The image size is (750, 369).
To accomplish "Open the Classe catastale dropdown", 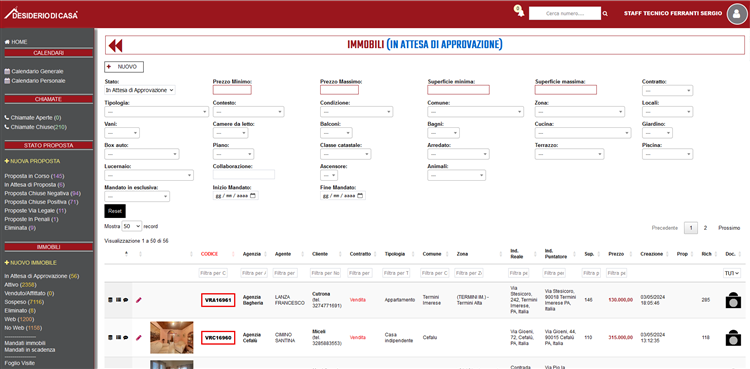I will (345, 154).
